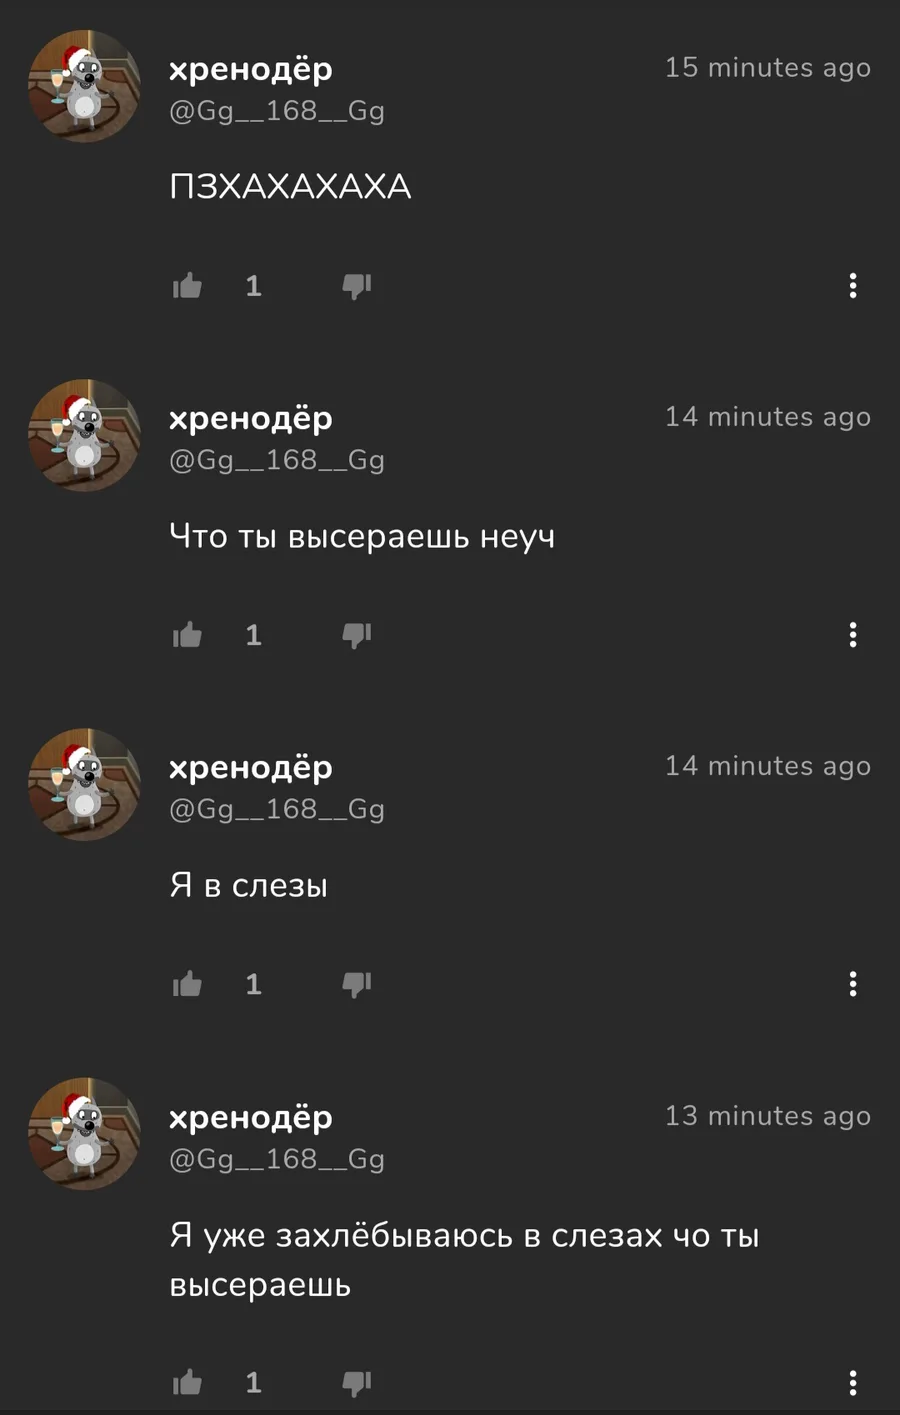The height and width of the screenshot is (1415, 900).
Task: Like the "Что ты высераешь неуч" comment
Action: click(187, 635)
